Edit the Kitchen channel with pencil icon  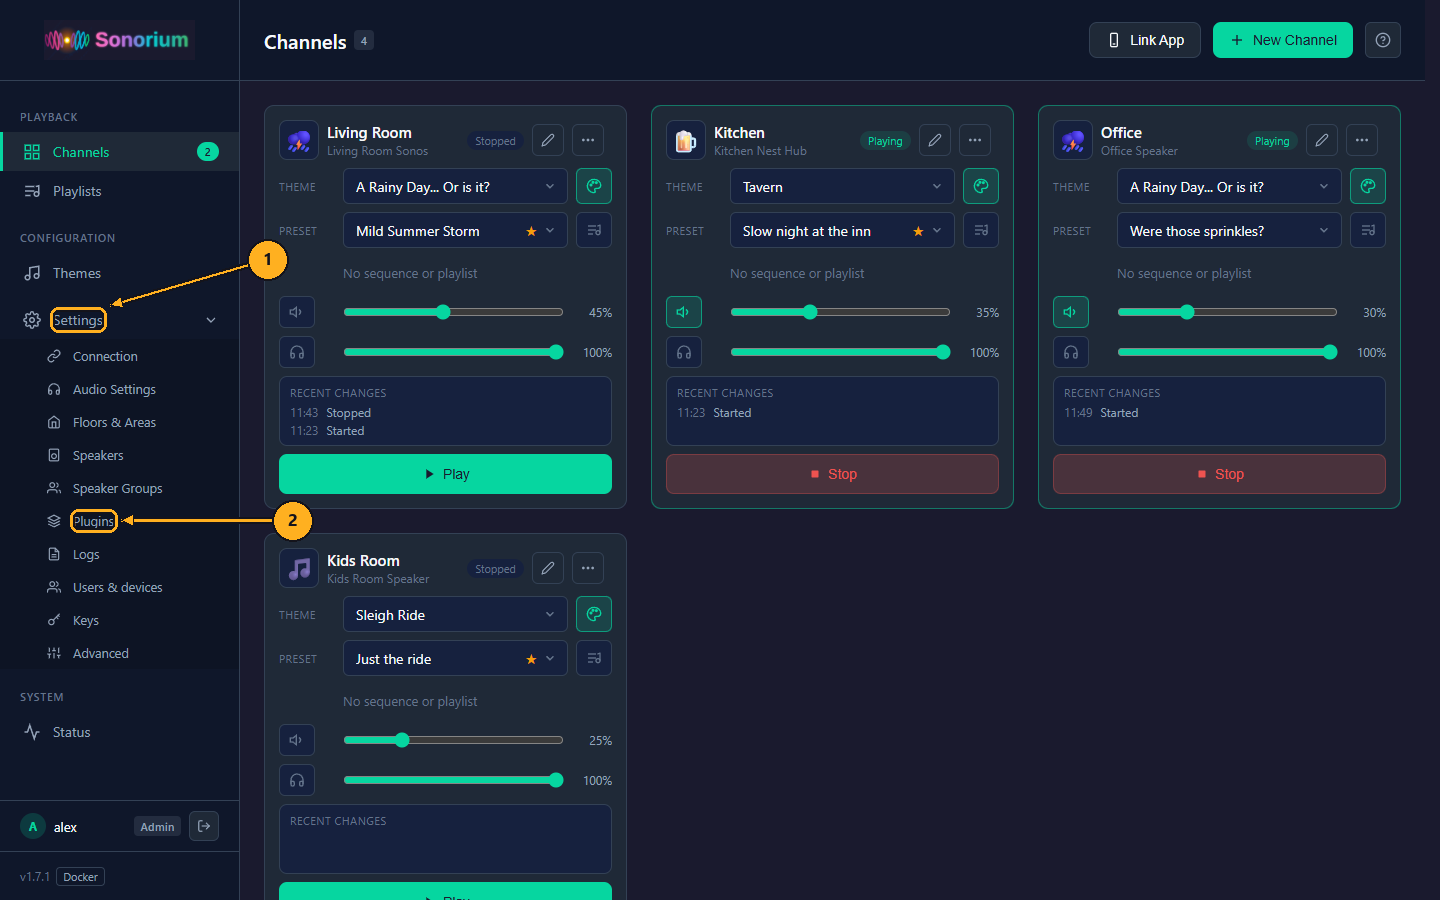[x=935, y=140]
